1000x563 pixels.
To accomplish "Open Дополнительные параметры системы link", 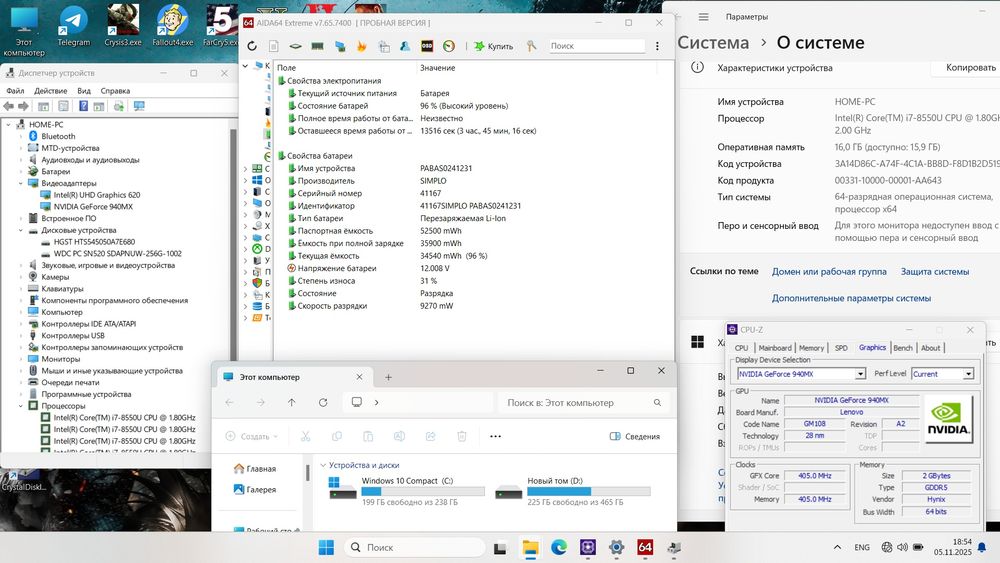I will (851, 298).
